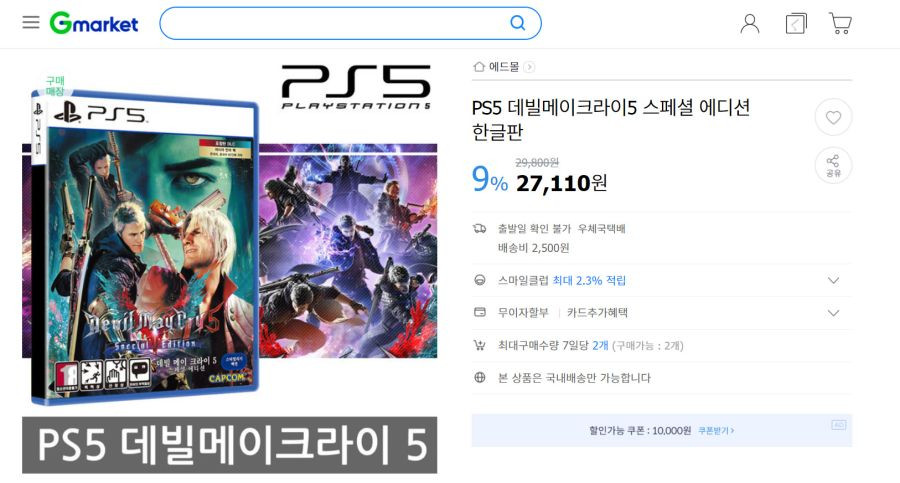Open the 카드추가혜택 link
Screen dimensions: 900x483
pyautogui.click(x=597, y=312)
